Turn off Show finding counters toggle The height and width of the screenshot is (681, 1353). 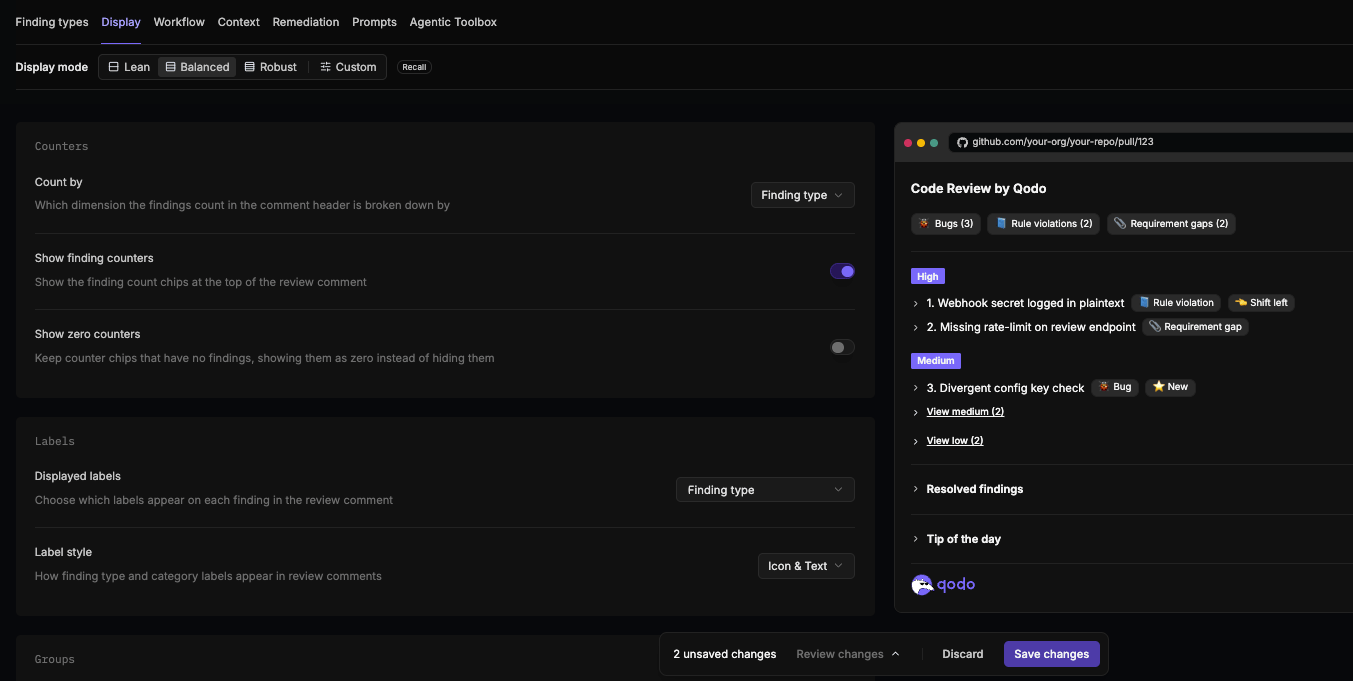pos(842,271)
